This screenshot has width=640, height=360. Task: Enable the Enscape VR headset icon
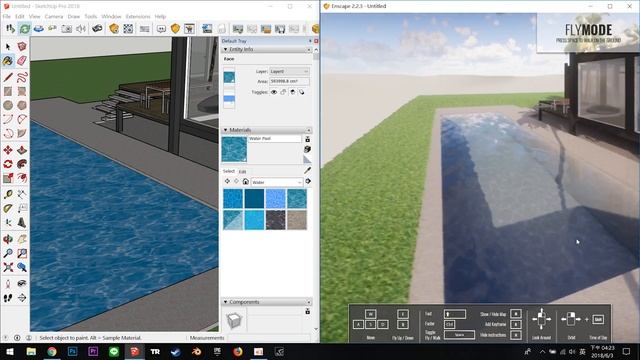97,29
